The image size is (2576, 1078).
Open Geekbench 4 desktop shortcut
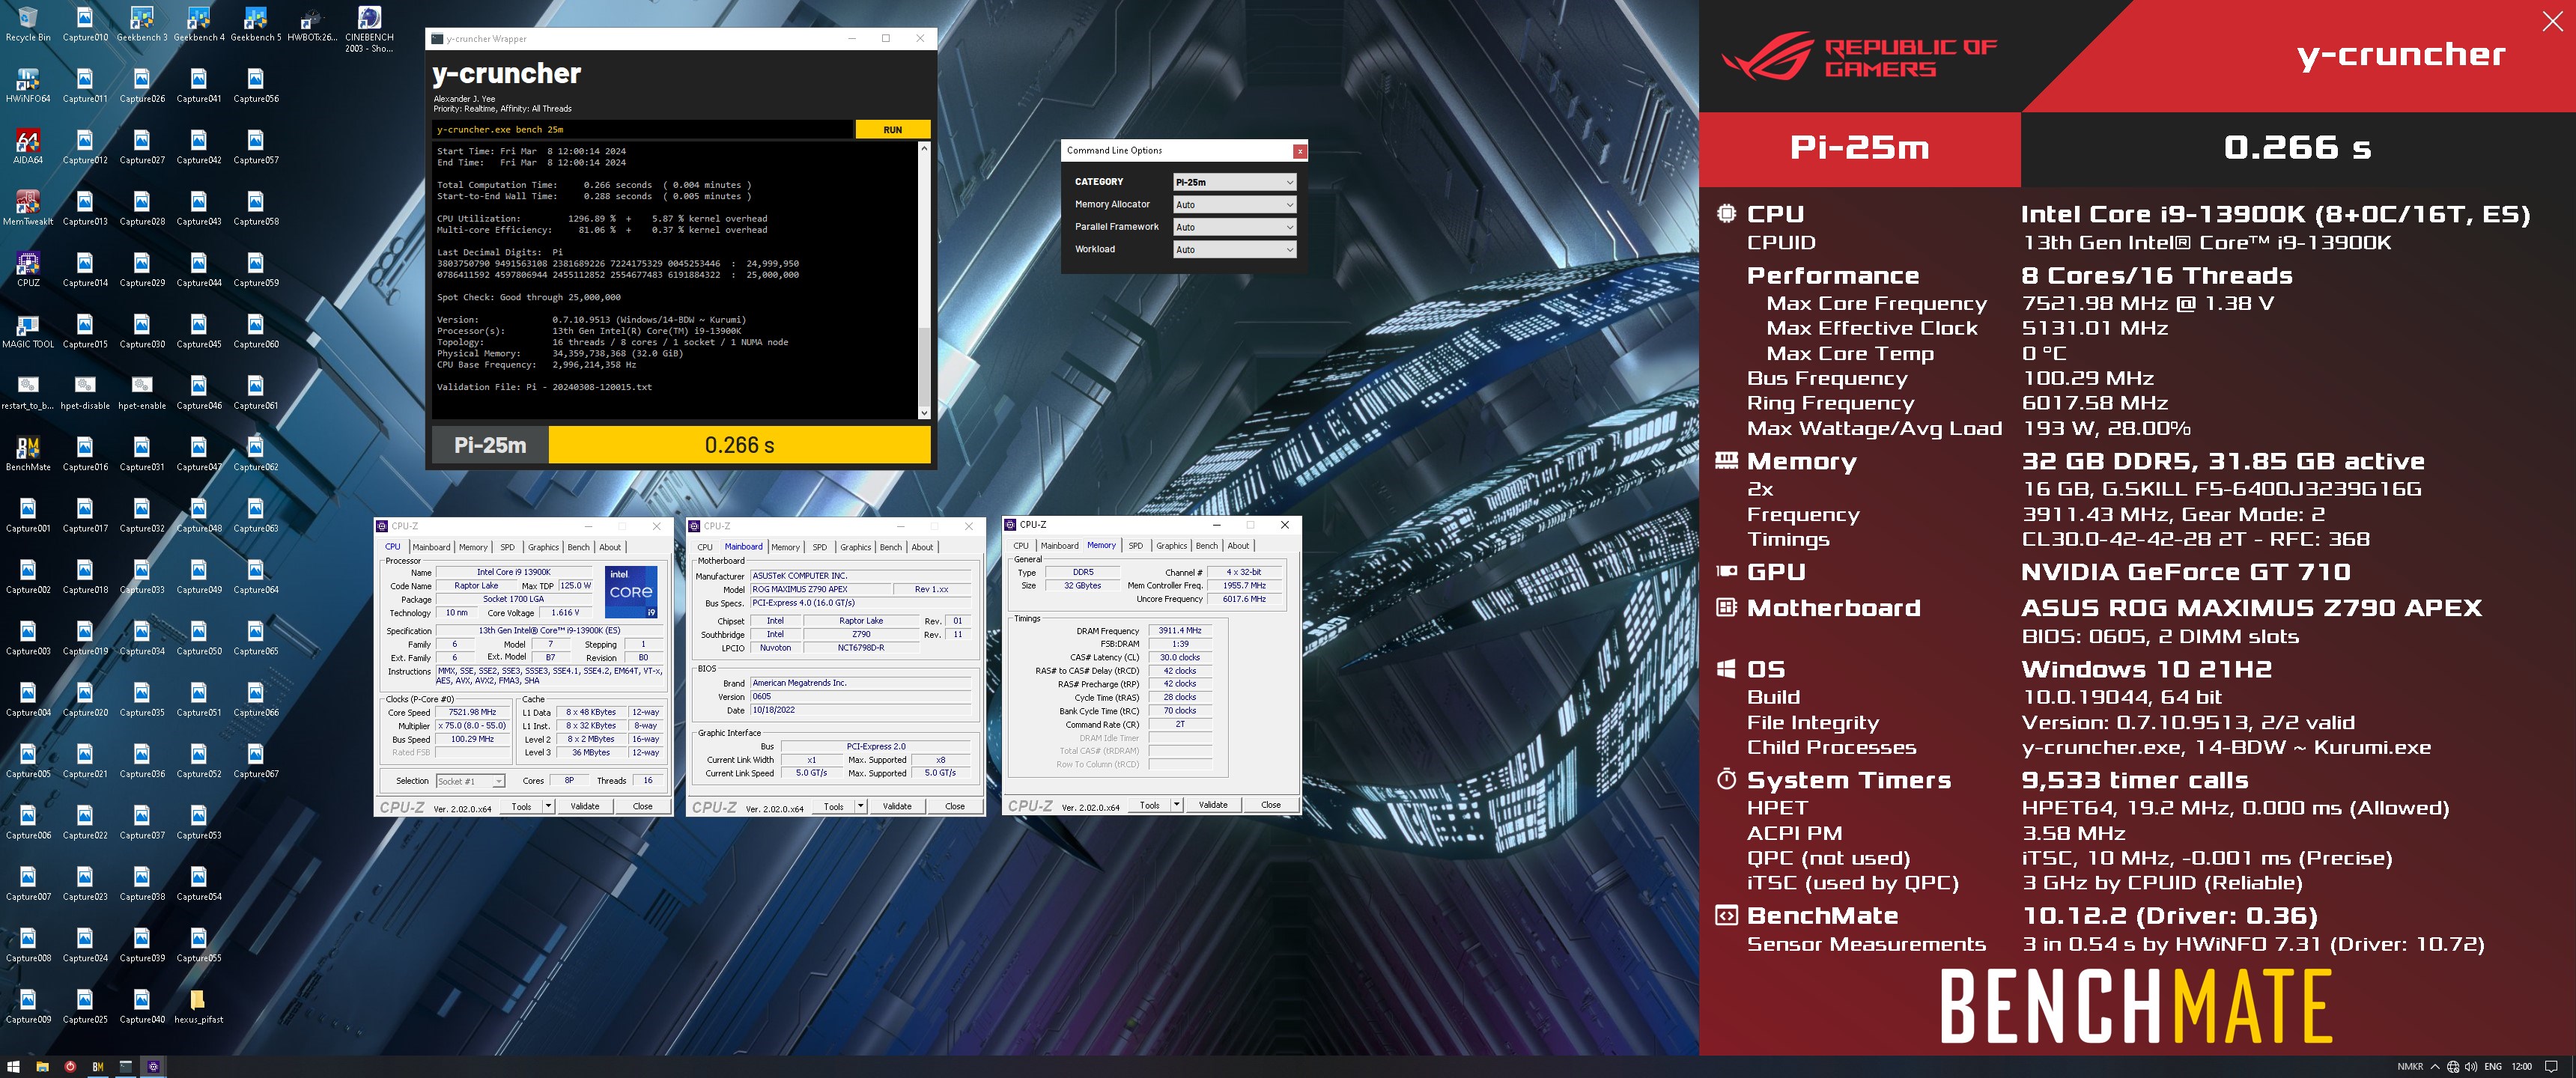click(199, 24)
